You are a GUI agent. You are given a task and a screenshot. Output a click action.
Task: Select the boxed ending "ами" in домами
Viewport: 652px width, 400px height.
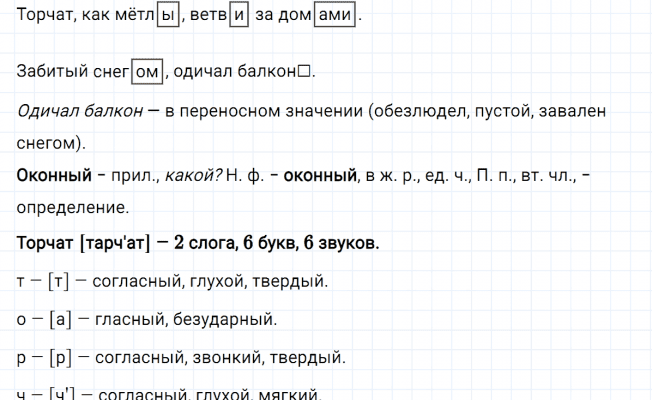click(334, 18)
